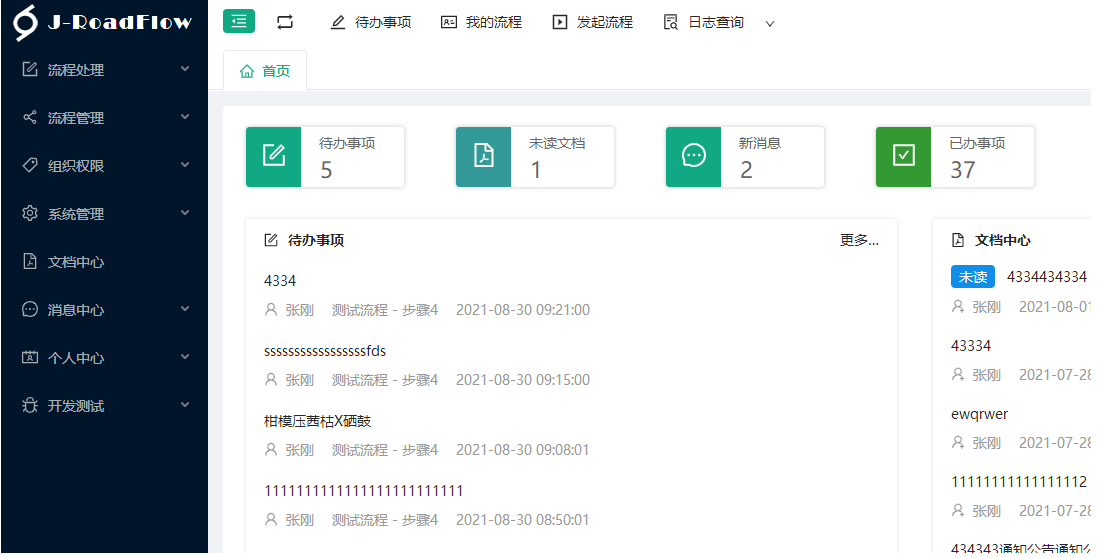Open todo item 柑模压茜枯X硒鼓

point(318,421)
